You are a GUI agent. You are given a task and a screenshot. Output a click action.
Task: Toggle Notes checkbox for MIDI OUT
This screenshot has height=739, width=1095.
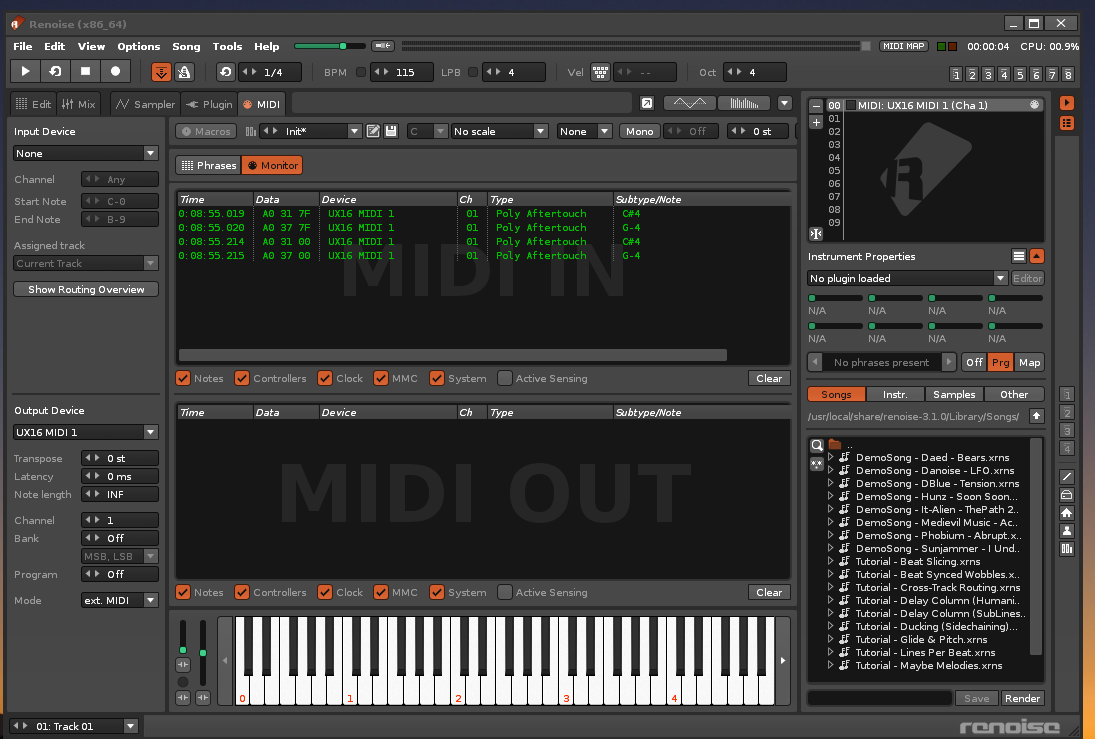(x=183, y=592)
